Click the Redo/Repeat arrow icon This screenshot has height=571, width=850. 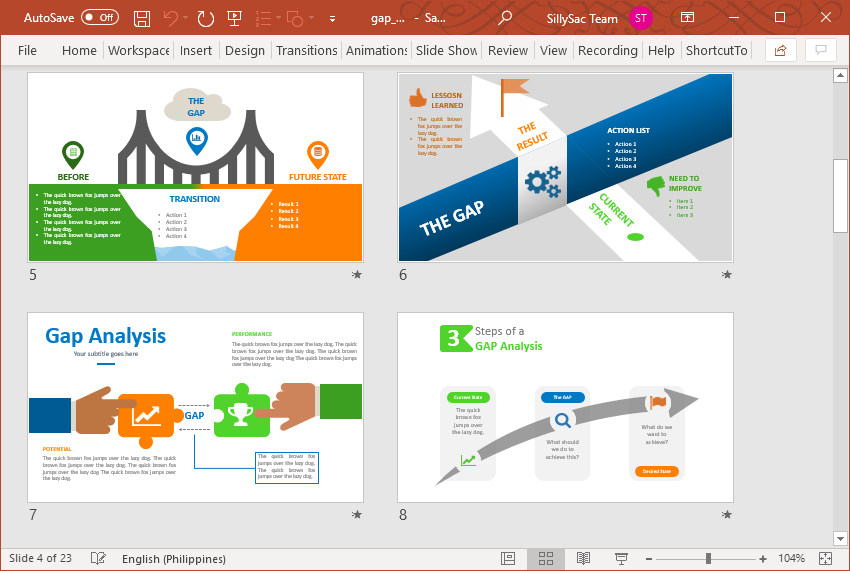[x=206, y=18]
